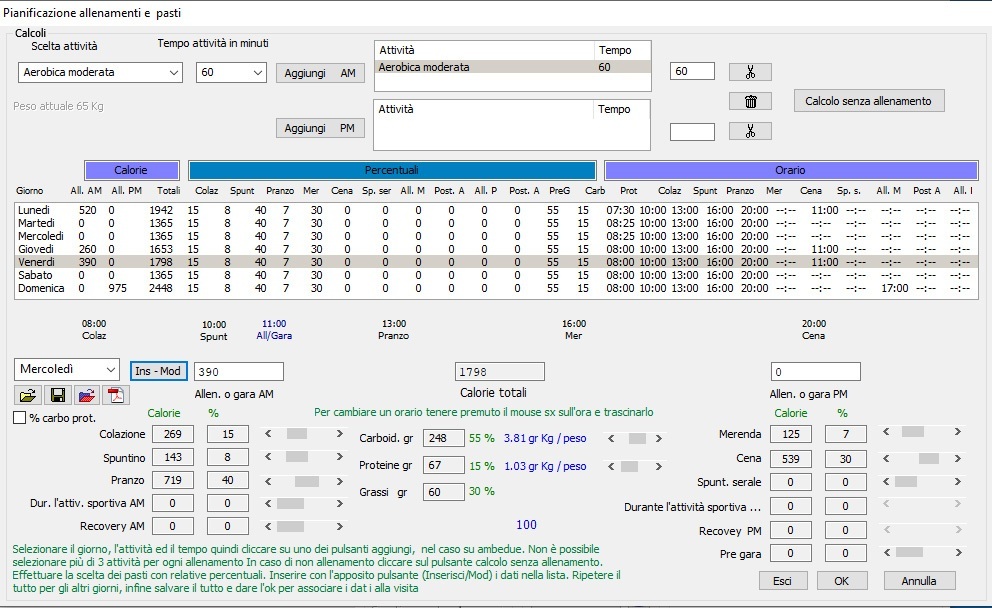The image size is (992, 608).
Task: Click the Orario header bar
Action: click(x=790, y=170)
